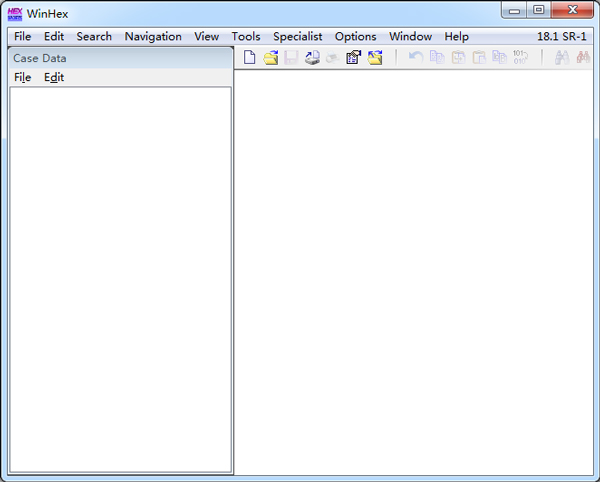This screenshot has width=600, height=482.
Task: Open the Window menu
Action: [411, 36]
